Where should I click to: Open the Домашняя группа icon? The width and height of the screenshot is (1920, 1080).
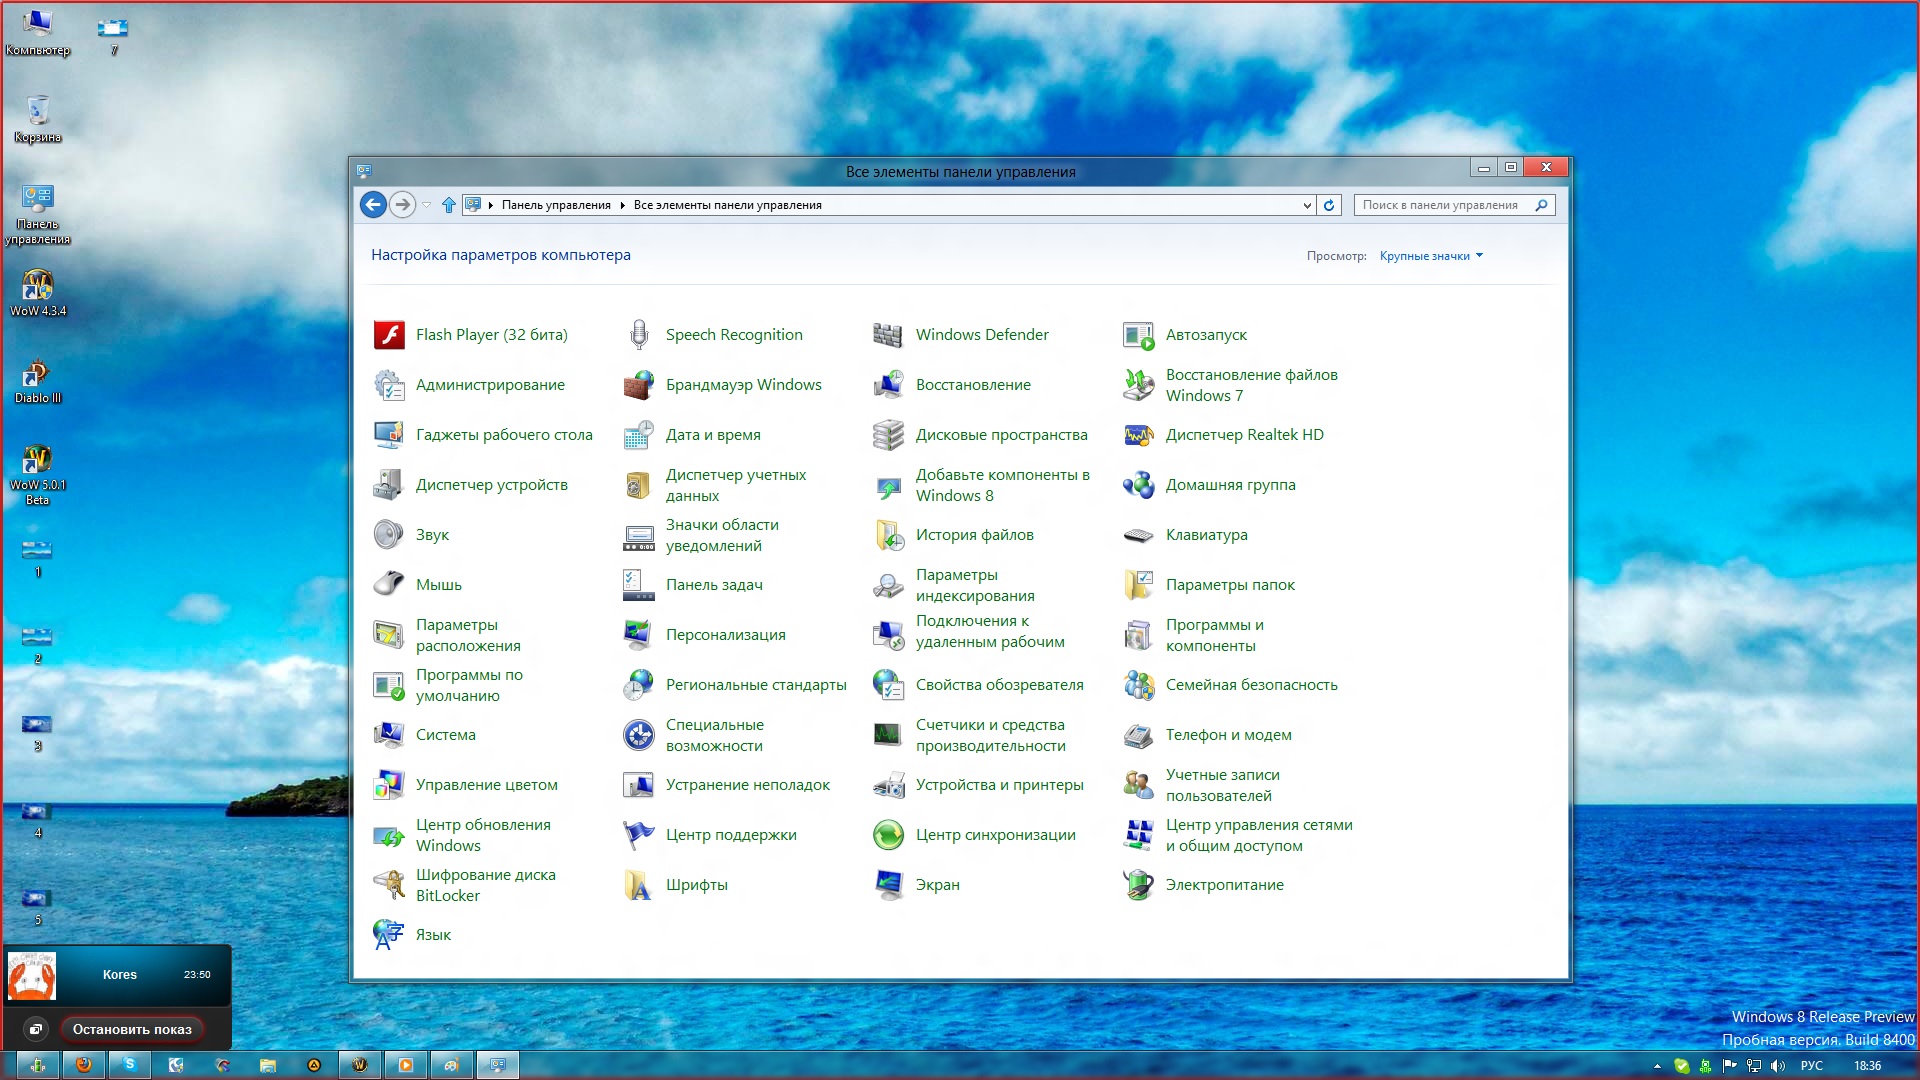pos(1138,485)
